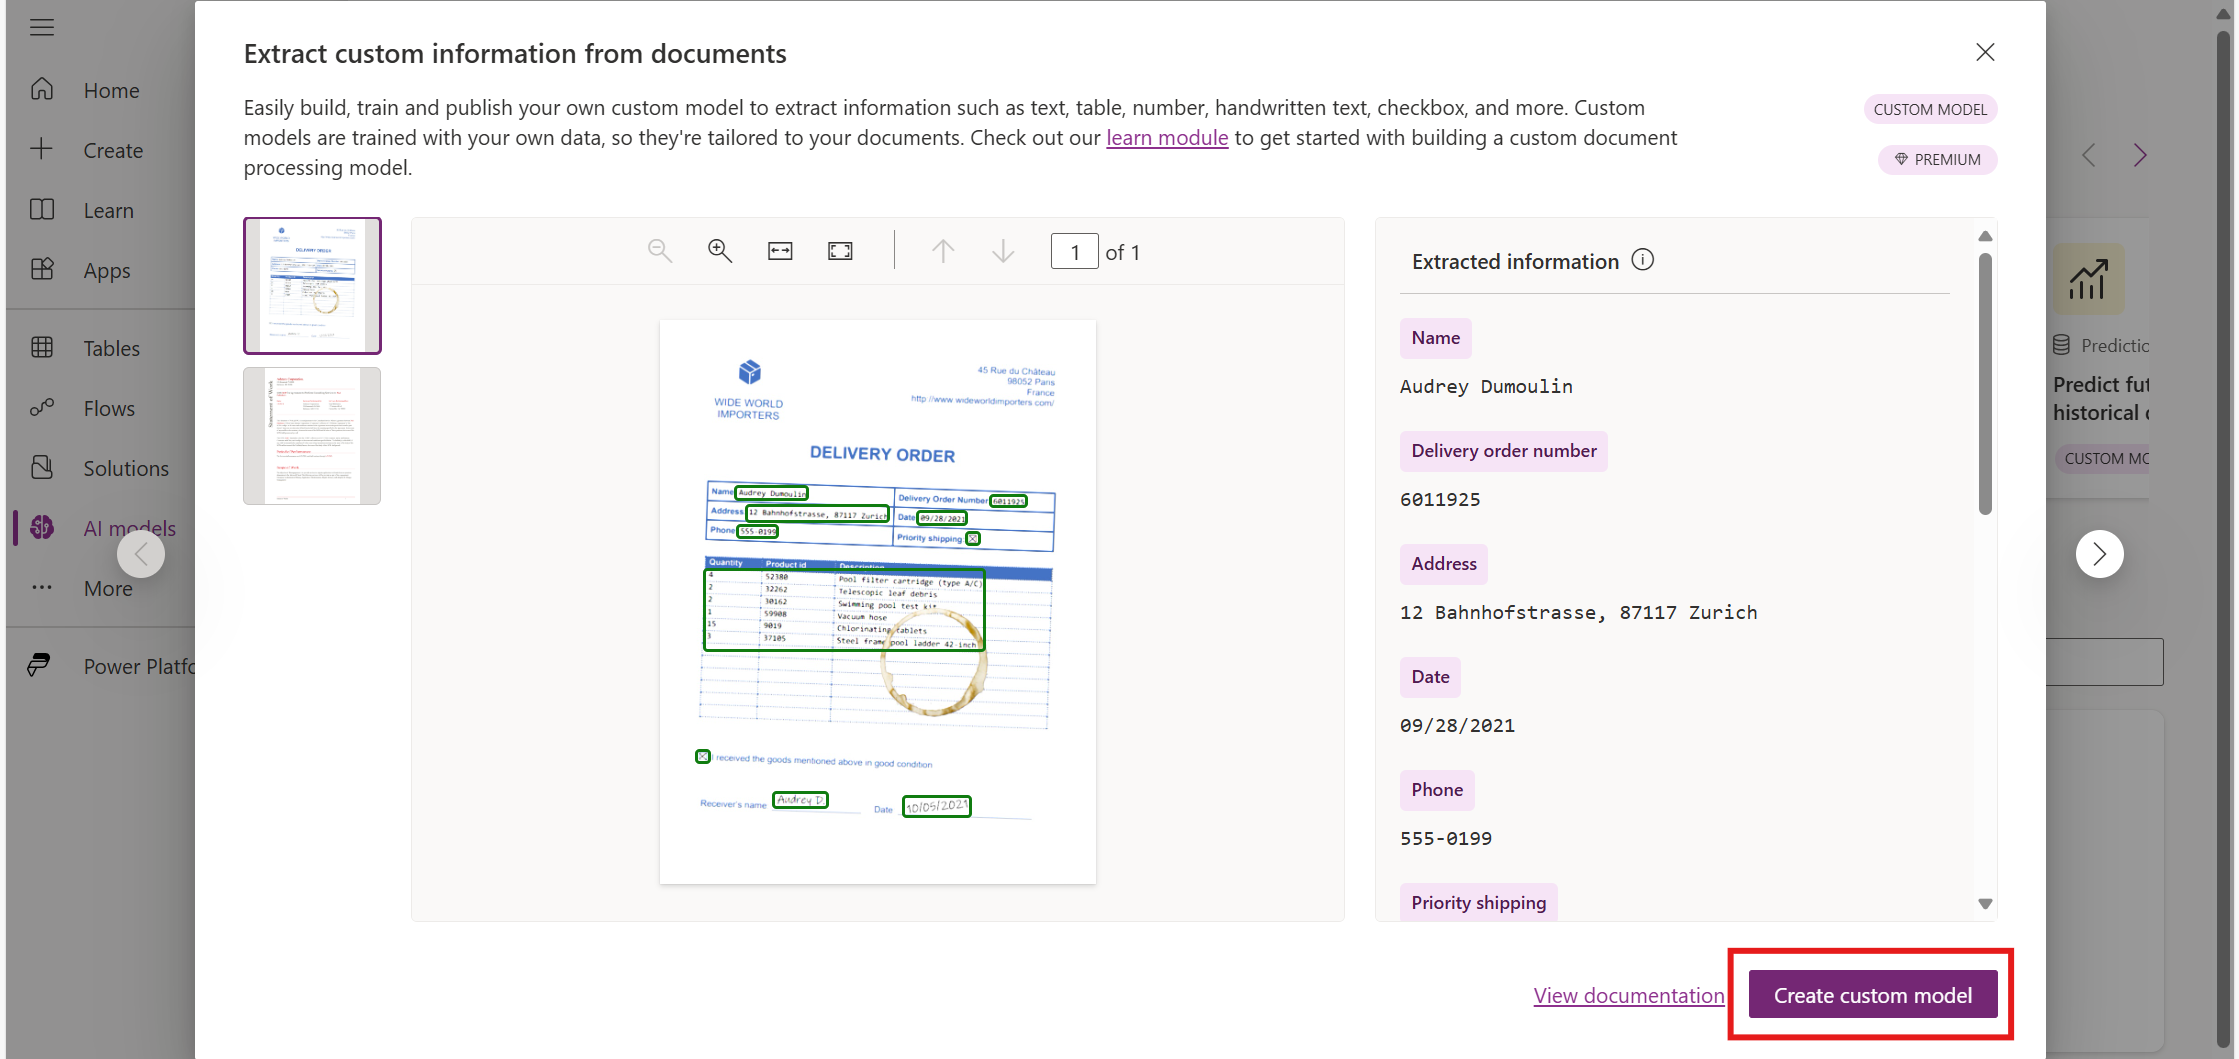The height and width of the screenshot is (1059, 2239).
Task: Show previous example with left chevron
Action: click(x=141, y=554)
